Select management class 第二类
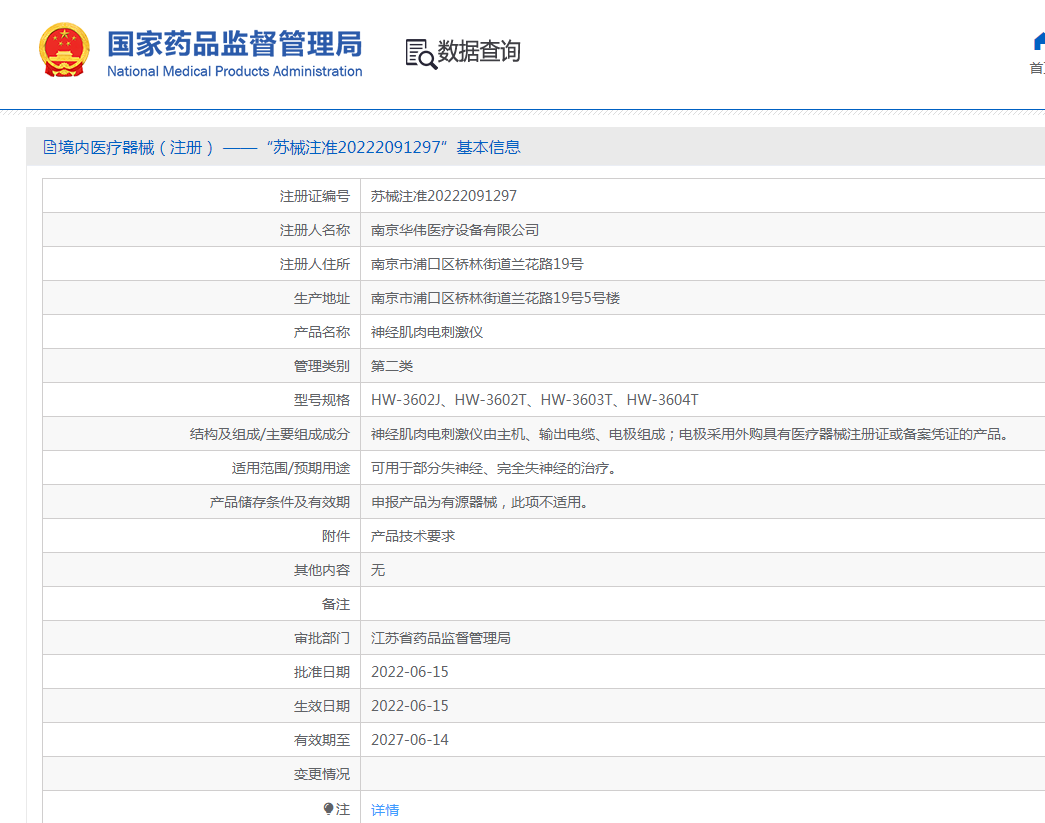Viewport: 1045px width, 823px height. click(392, 366)
